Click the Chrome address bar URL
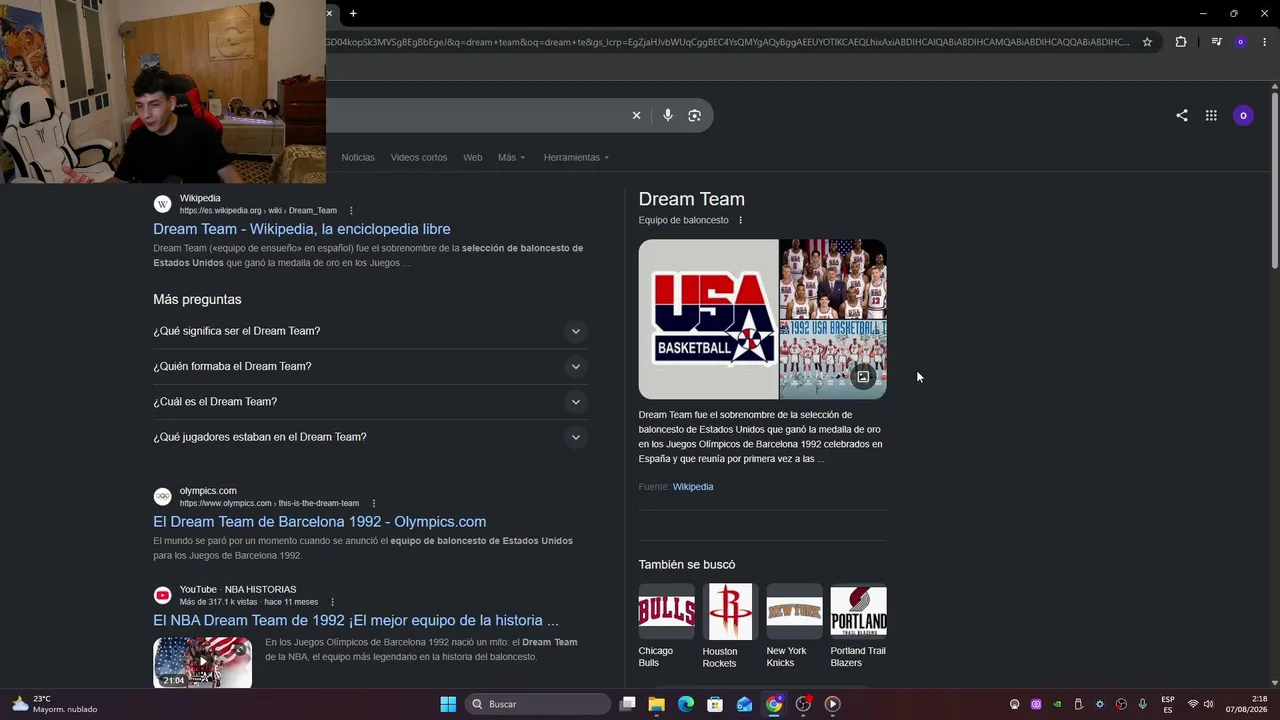 click(x=728, y=42)
